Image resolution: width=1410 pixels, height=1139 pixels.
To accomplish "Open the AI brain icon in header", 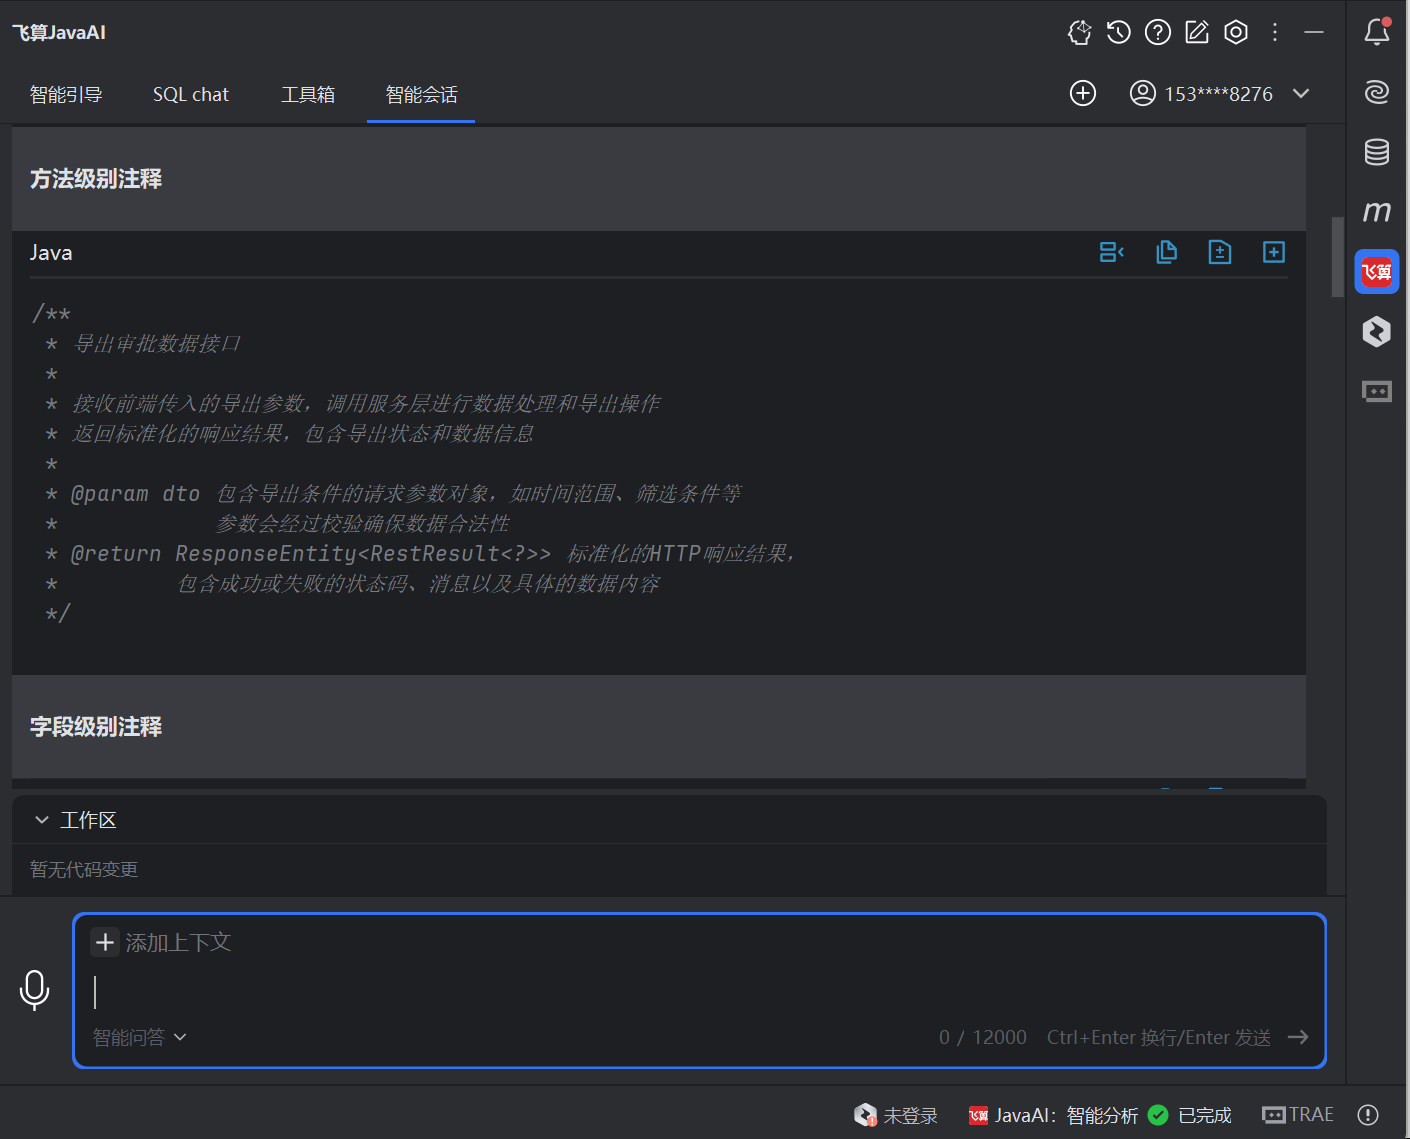I will tap(1079, 32).
